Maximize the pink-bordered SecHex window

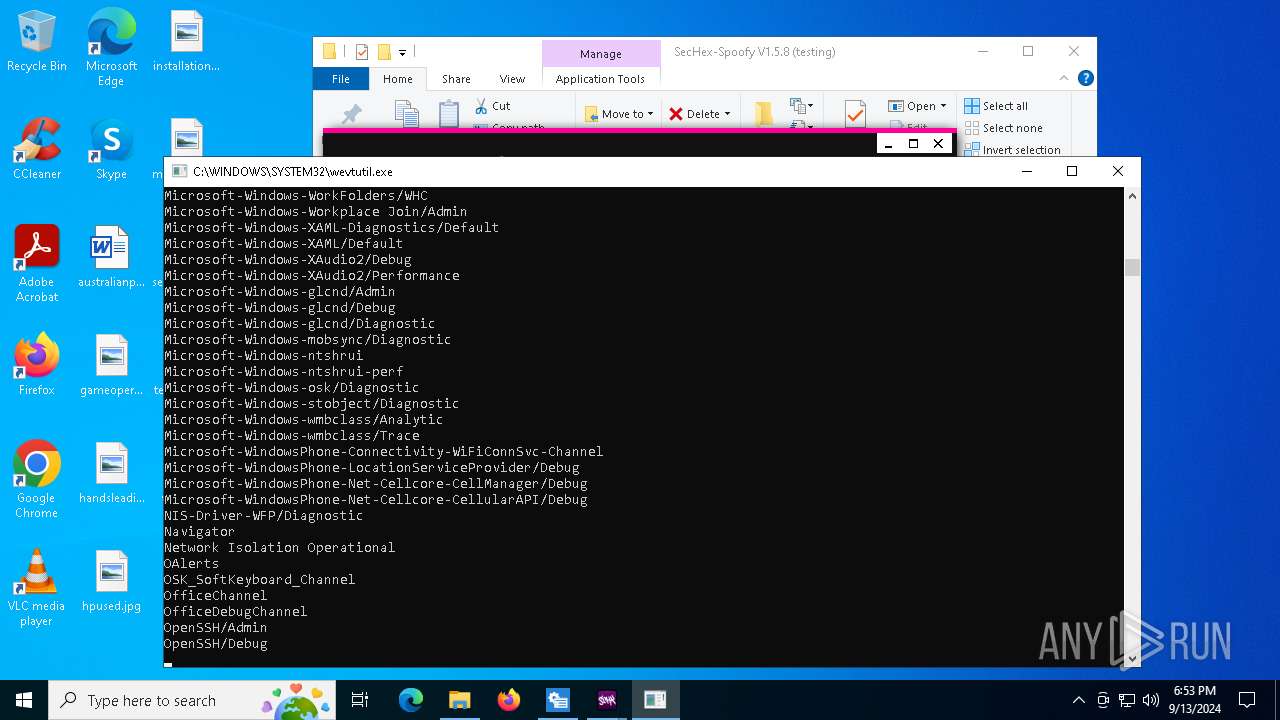tap(913, 144)
